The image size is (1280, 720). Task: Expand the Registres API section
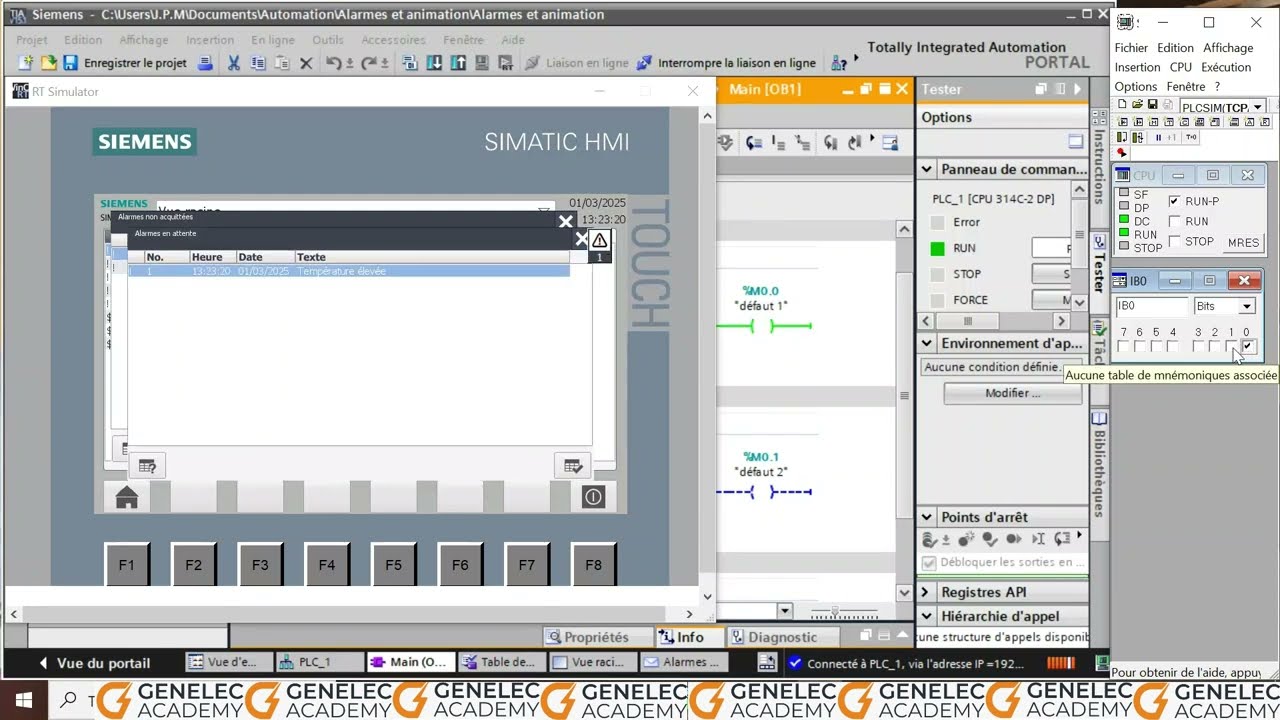(x=926, y=592)
